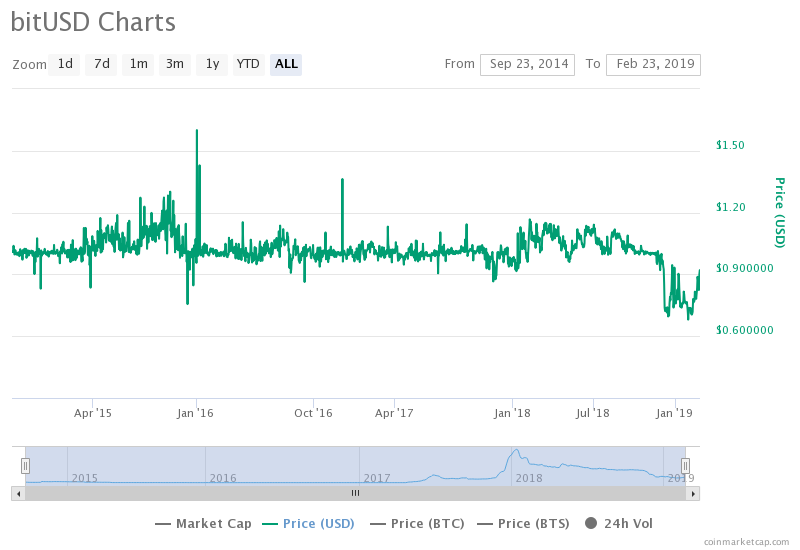This screenshot has height=550, width=800.
Task: Set zoom range to 1d
Action: (x=64, y=64)
